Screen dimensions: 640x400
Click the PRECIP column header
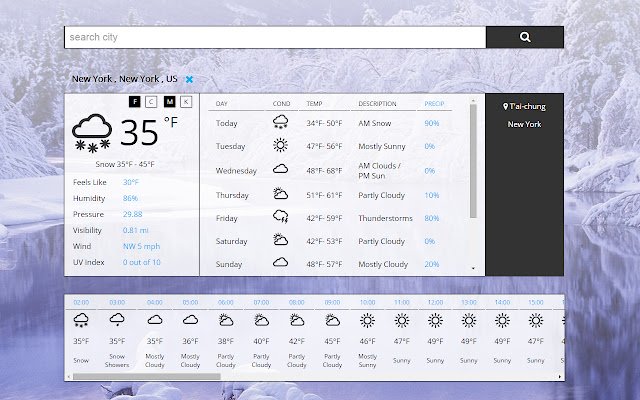(434, 104)
